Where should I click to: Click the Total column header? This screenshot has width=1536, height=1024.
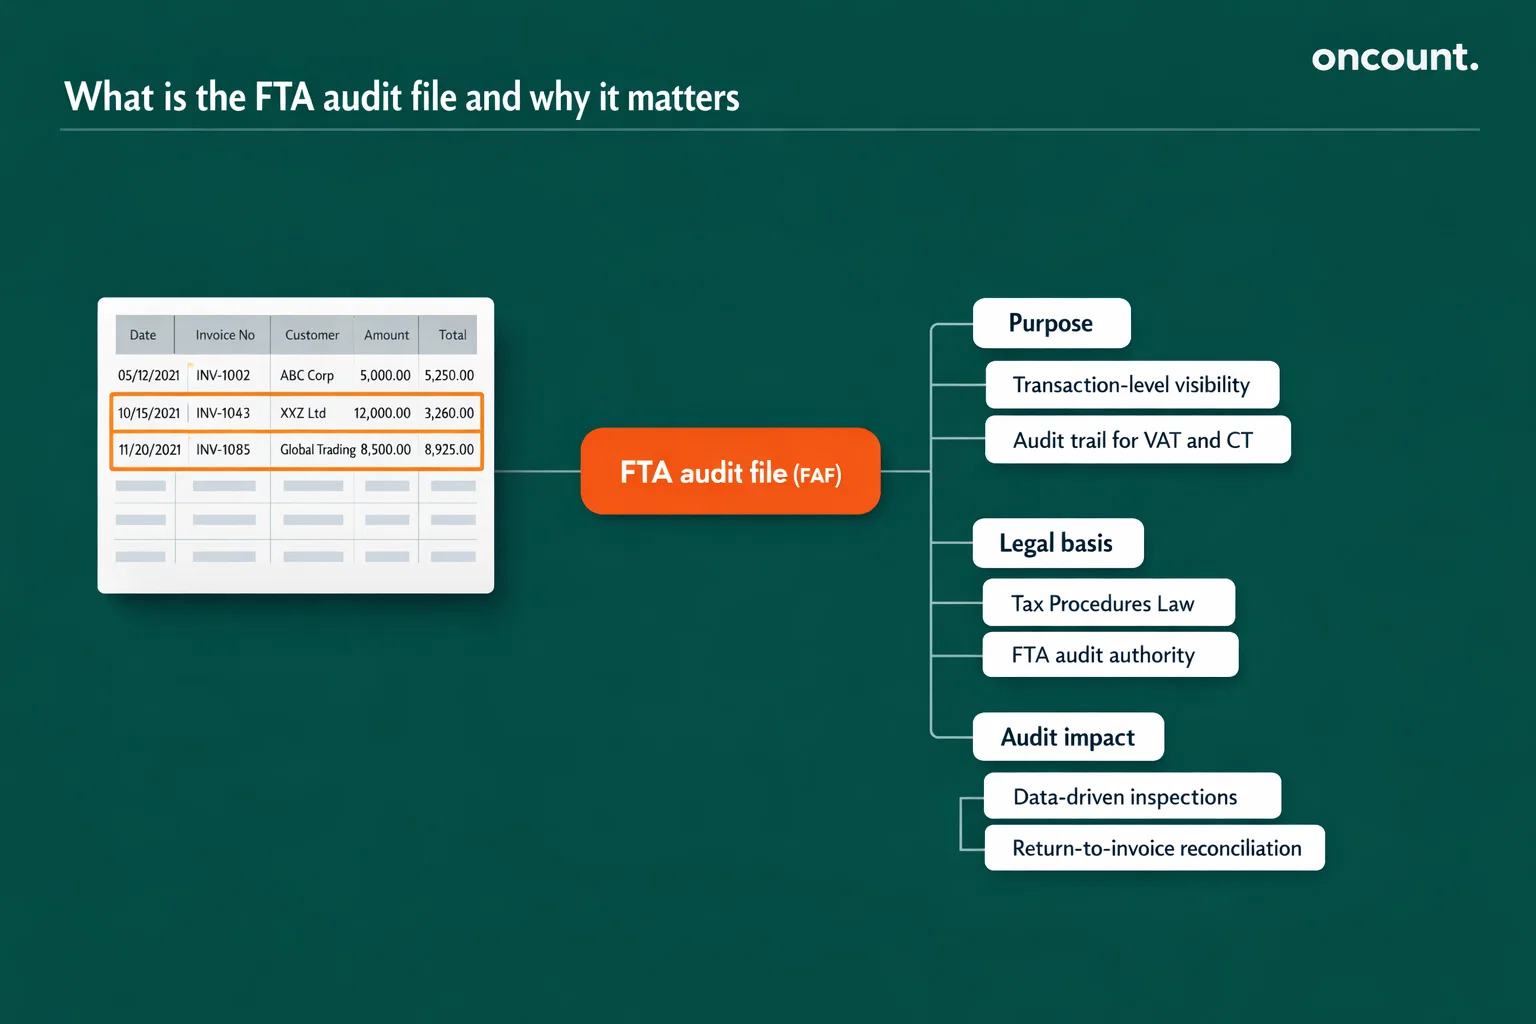[x=452, y=334]
